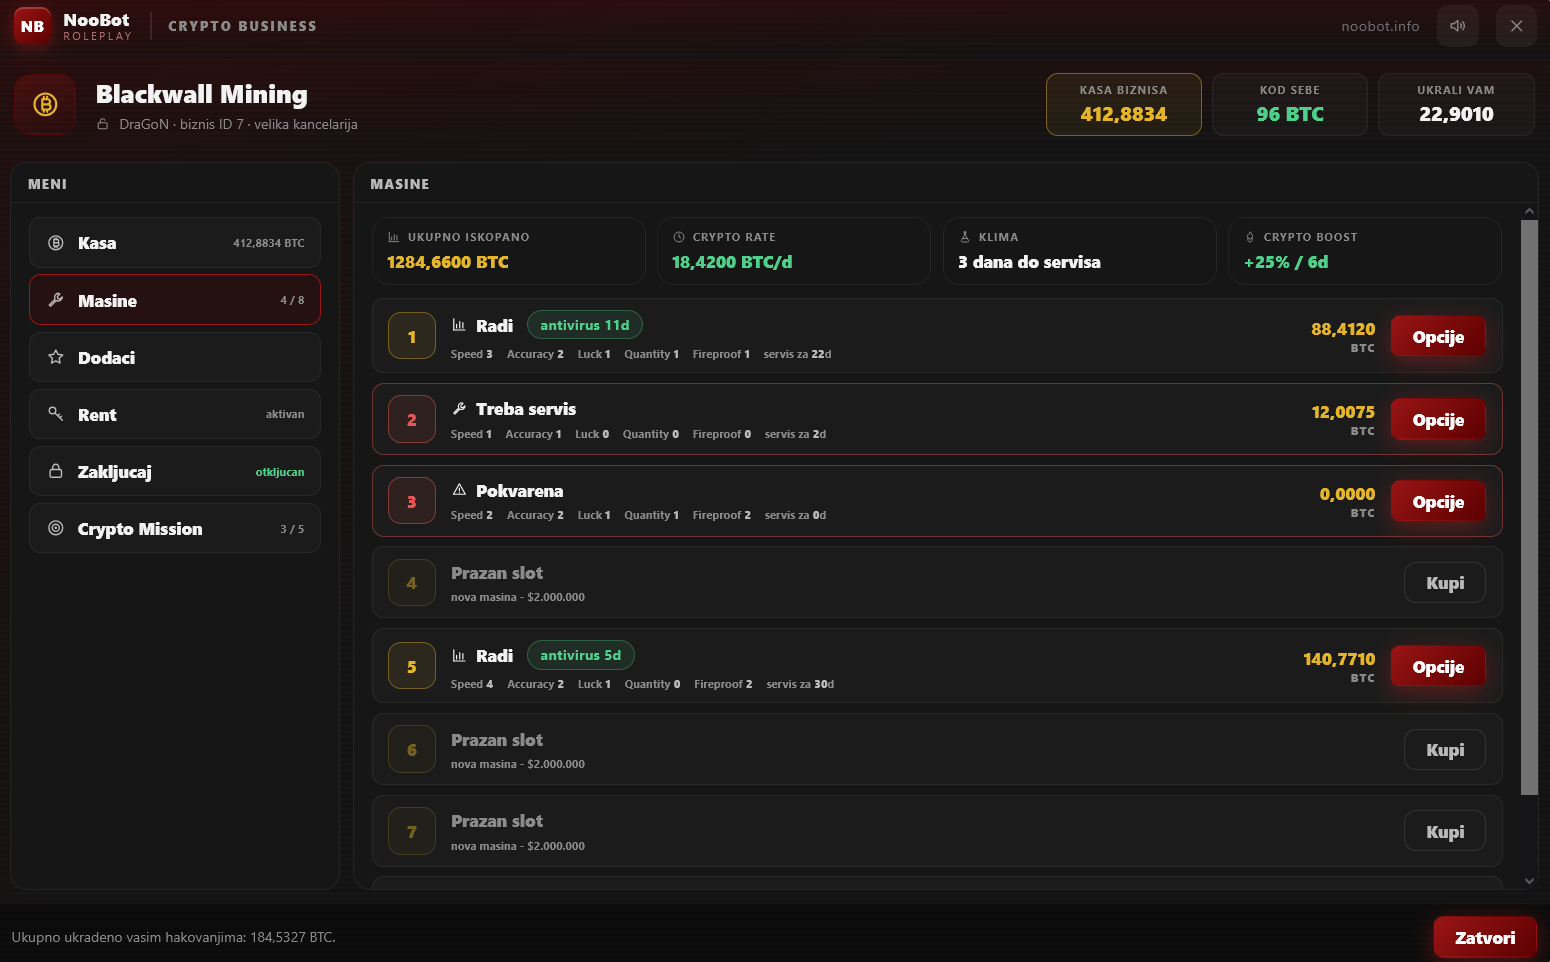The image size is (1550, 962).
Task: Open Opcije for machine 2 needing service
Action: click(x=1438, y=420)
